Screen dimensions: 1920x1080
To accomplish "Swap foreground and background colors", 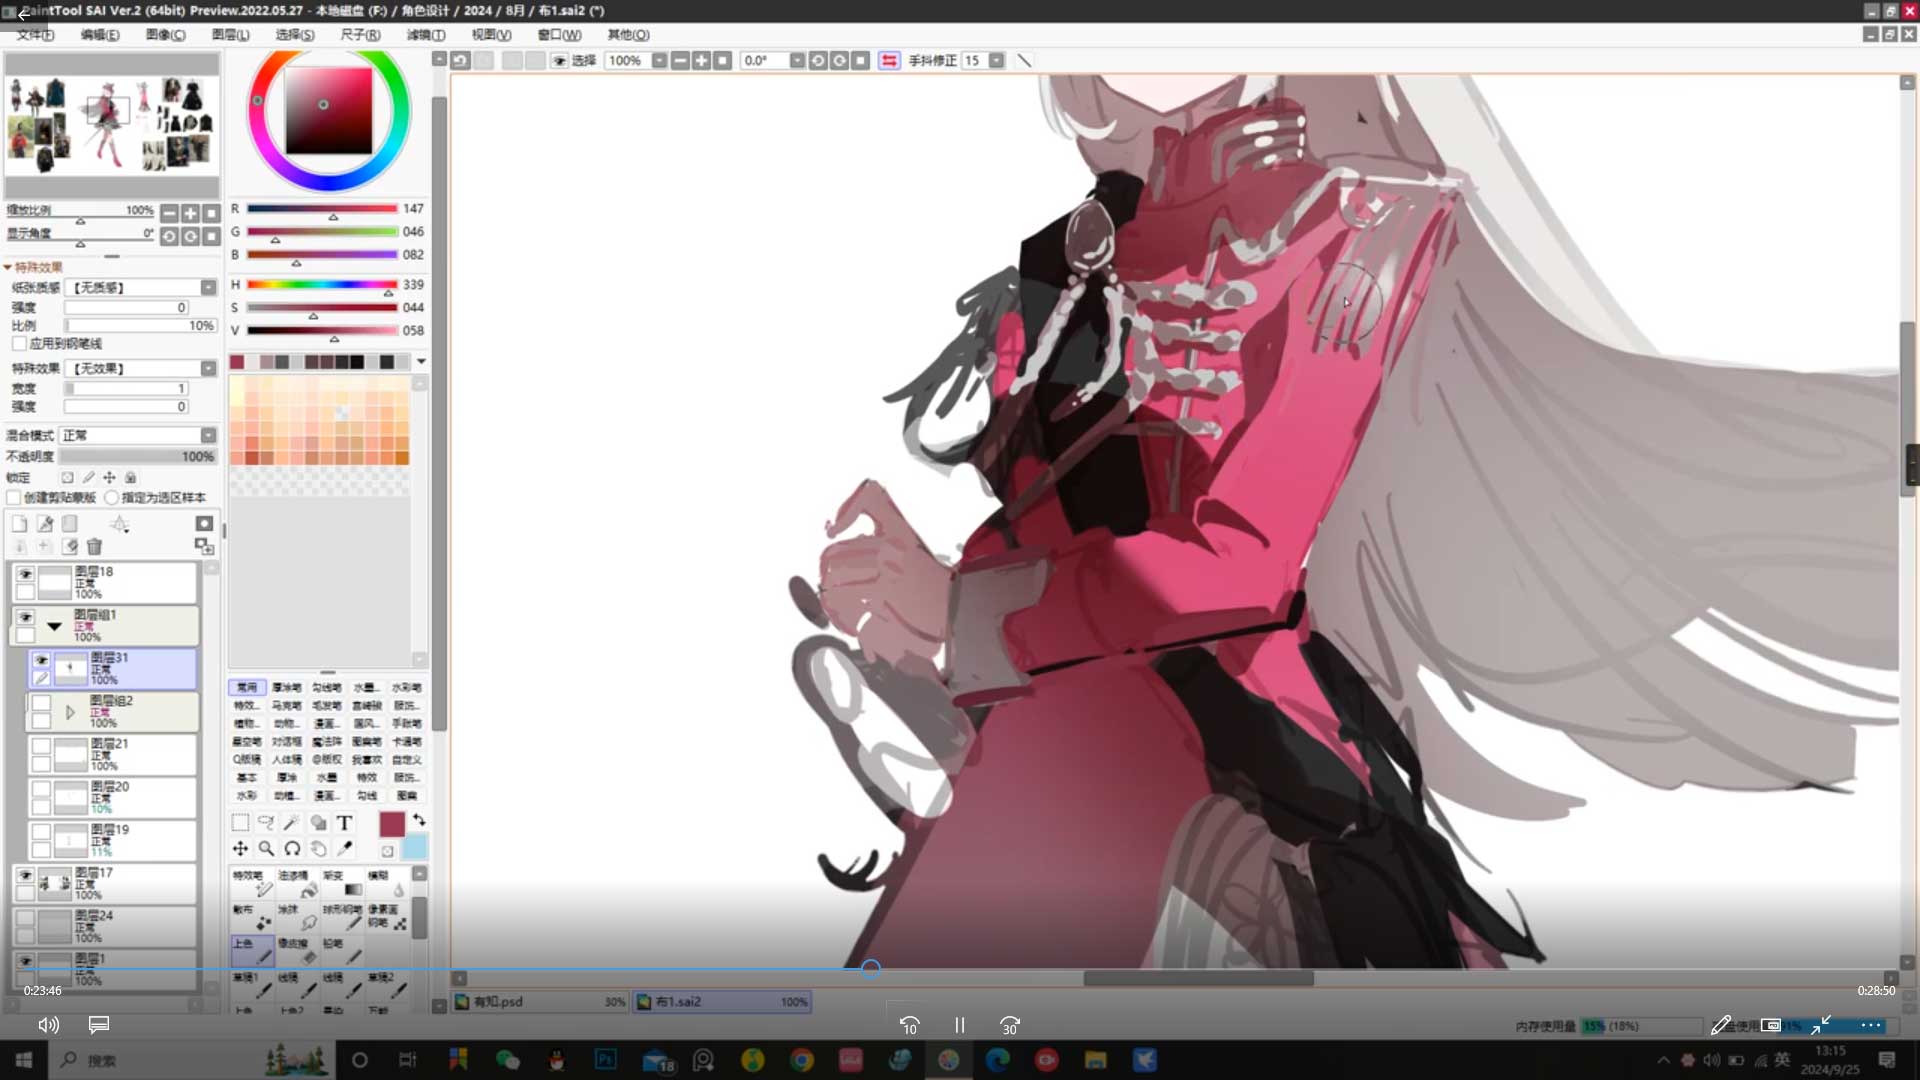I will [419, 820].
